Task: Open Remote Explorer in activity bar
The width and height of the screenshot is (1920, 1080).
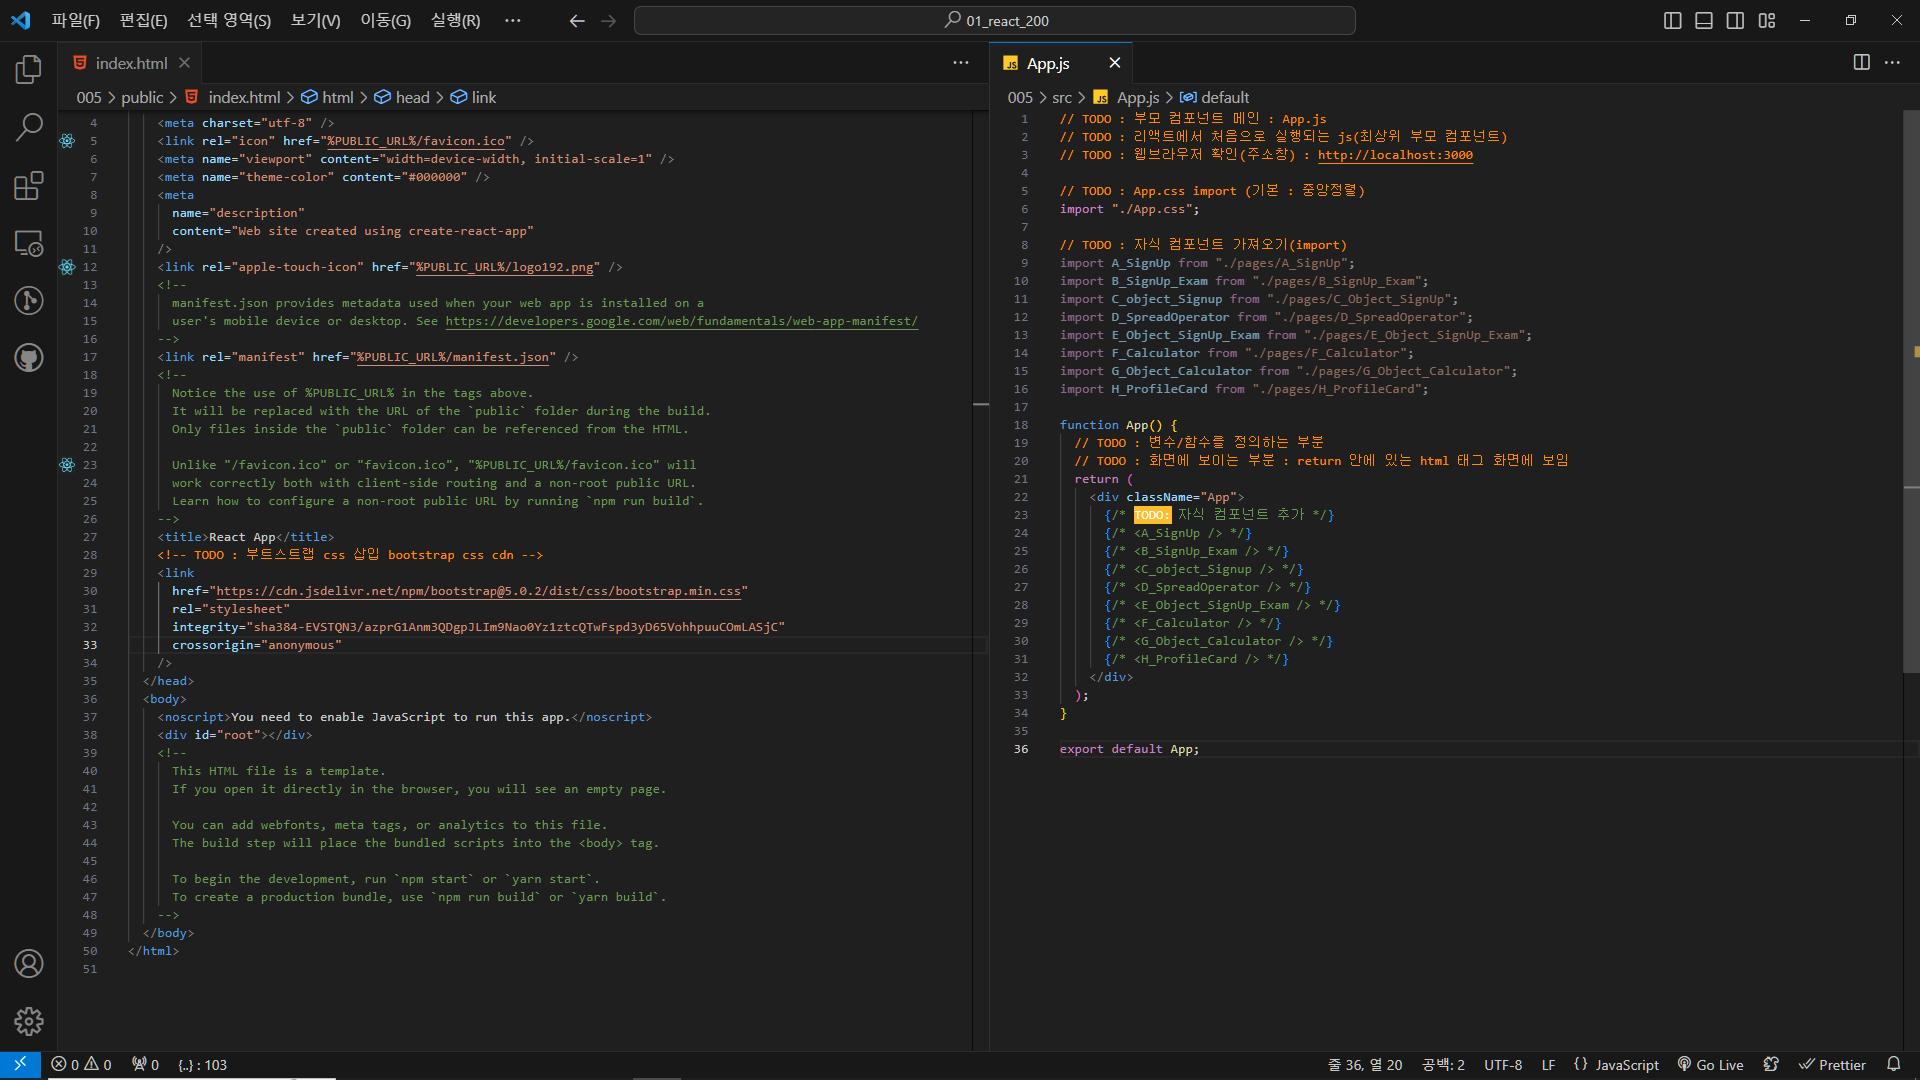Action: pos(29,243)
